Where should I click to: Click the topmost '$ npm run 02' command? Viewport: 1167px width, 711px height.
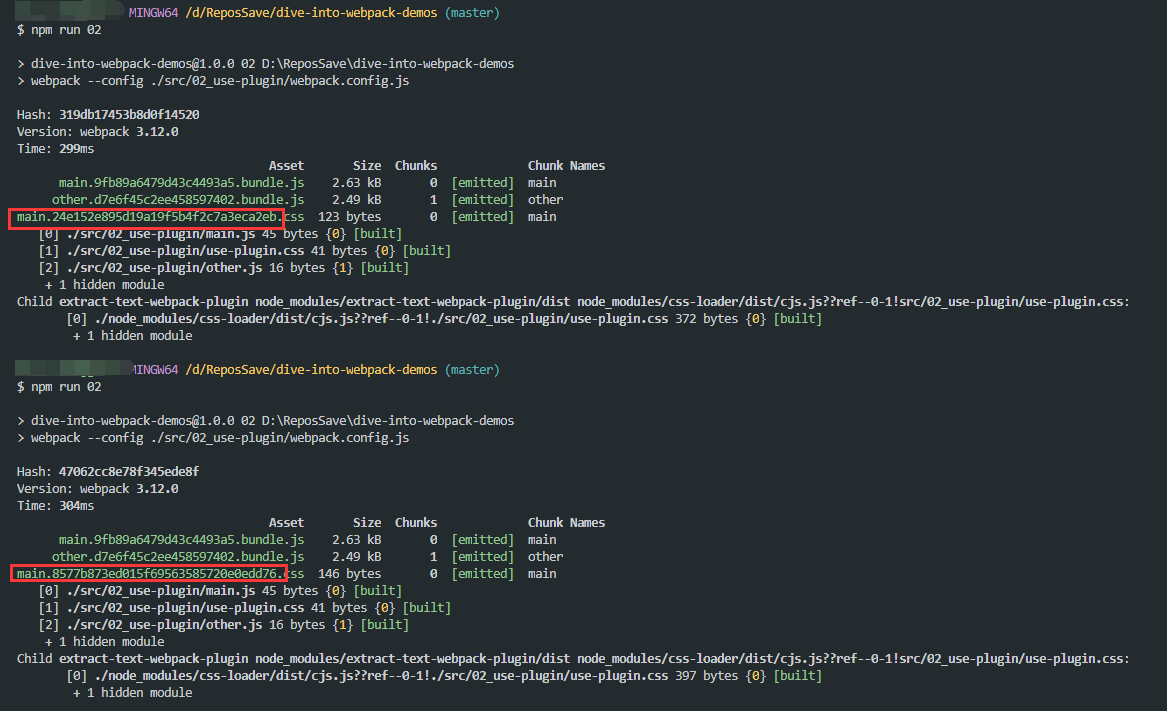[59, 30]
